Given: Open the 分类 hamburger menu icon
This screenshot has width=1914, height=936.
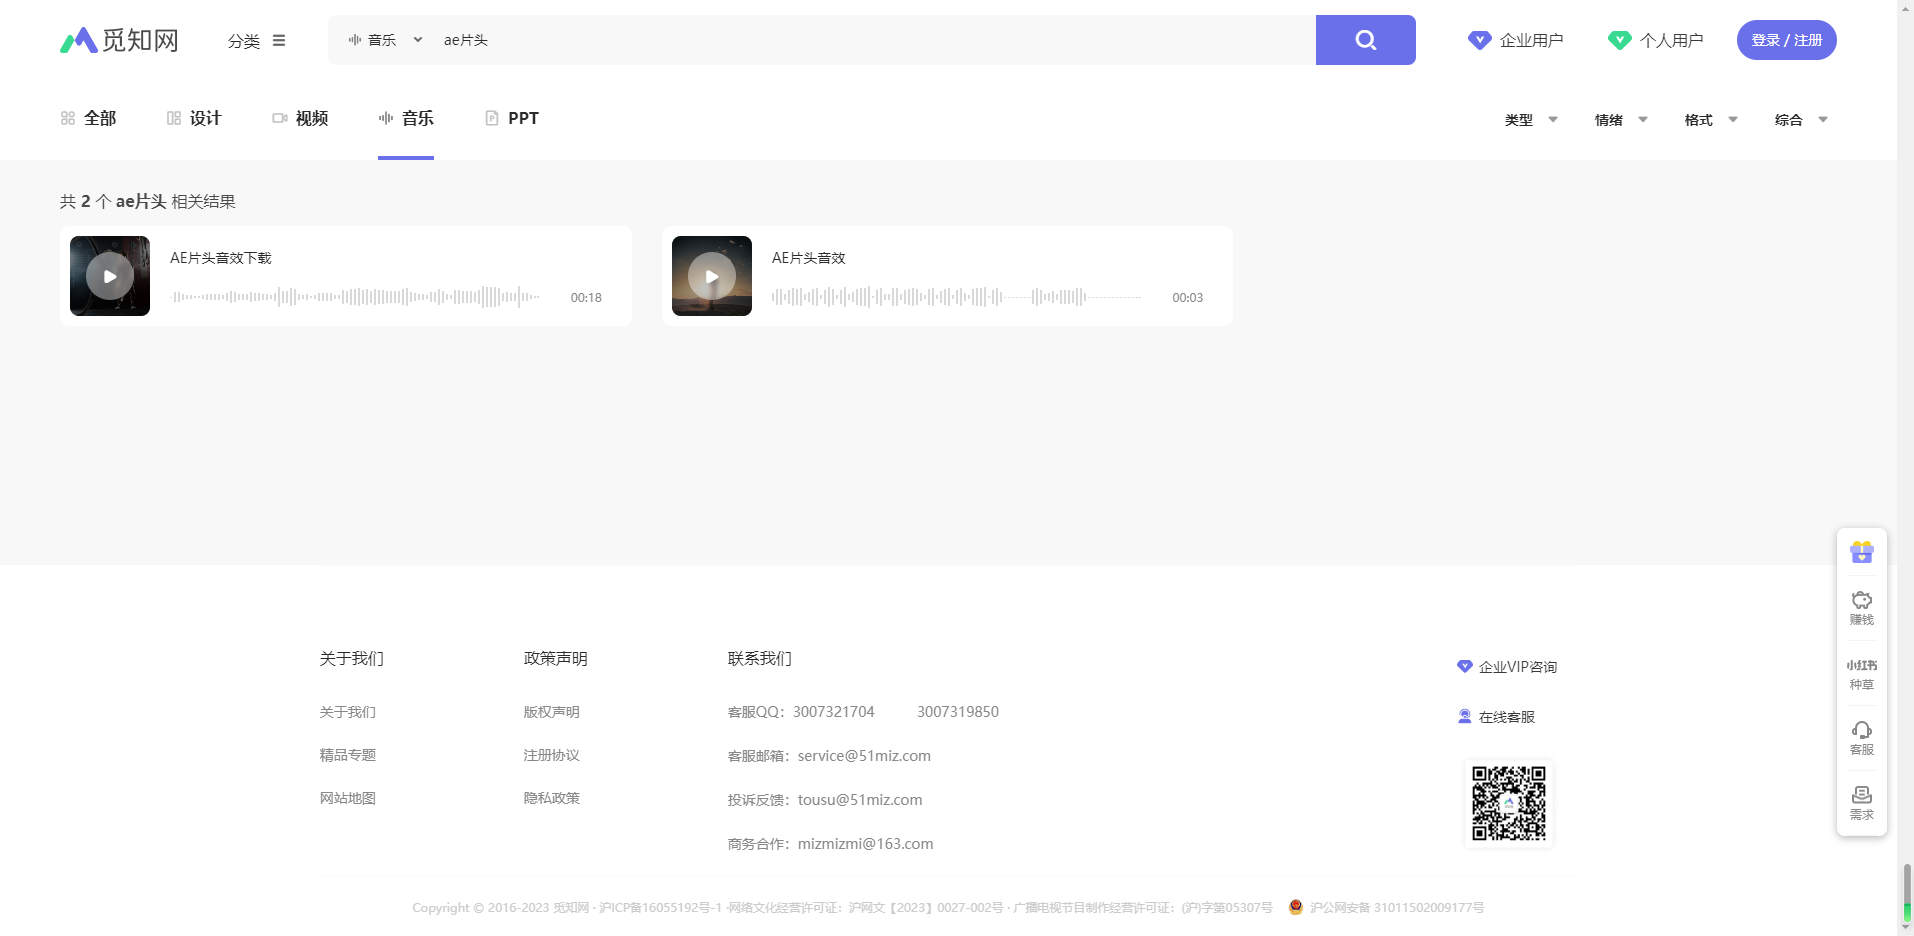Looking at the screenshot, I should click(x=279, y=40).
